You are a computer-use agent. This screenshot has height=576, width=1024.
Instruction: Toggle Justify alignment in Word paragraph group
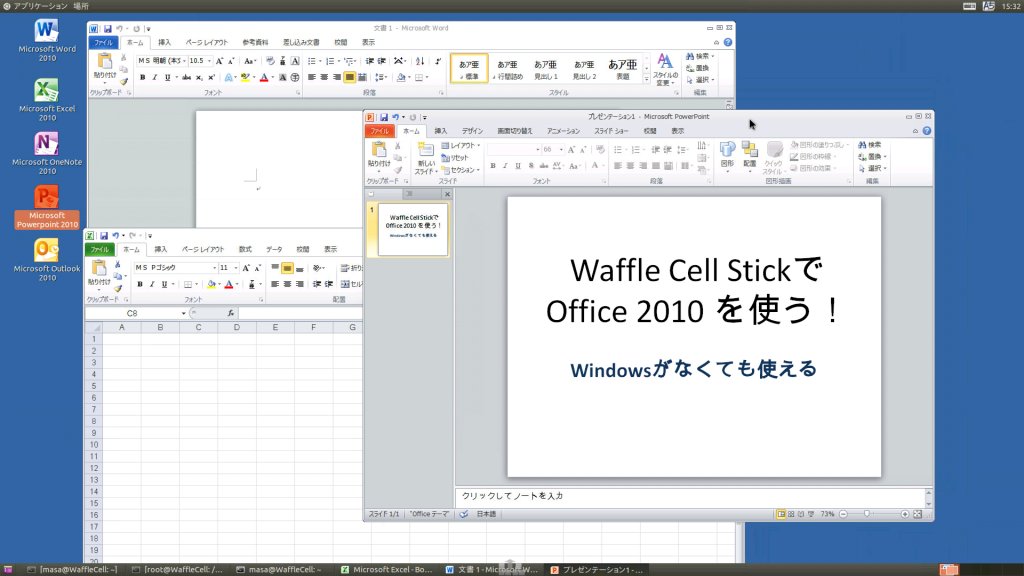[x=349, y=78]
